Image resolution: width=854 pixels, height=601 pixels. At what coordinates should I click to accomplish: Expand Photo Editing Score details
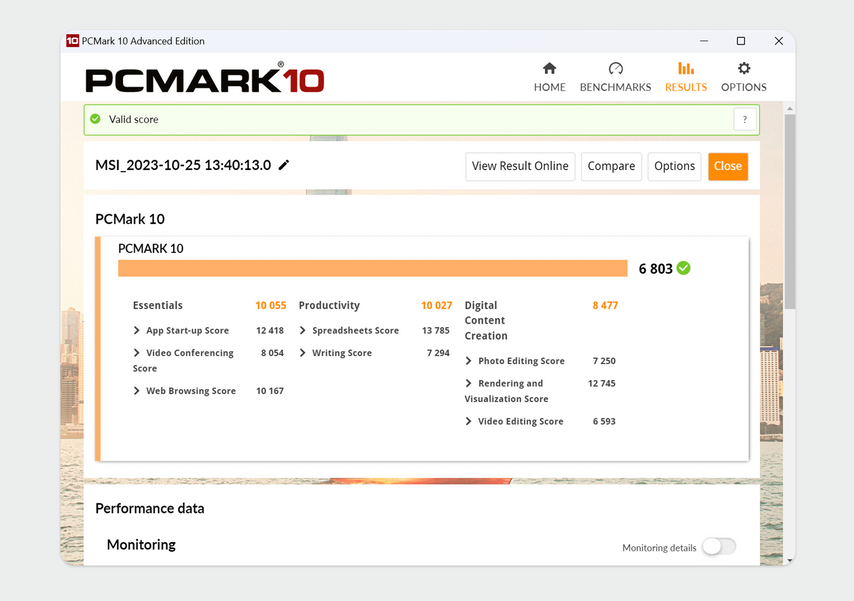click(468, 361)
